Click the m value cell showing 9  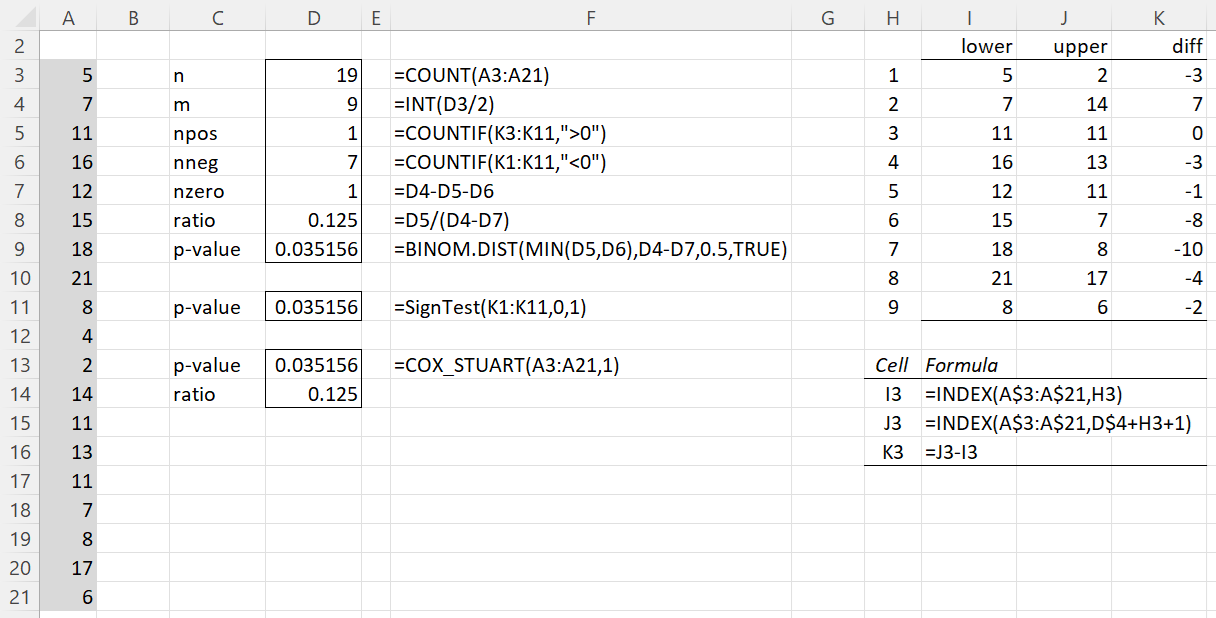pos(314,104)
